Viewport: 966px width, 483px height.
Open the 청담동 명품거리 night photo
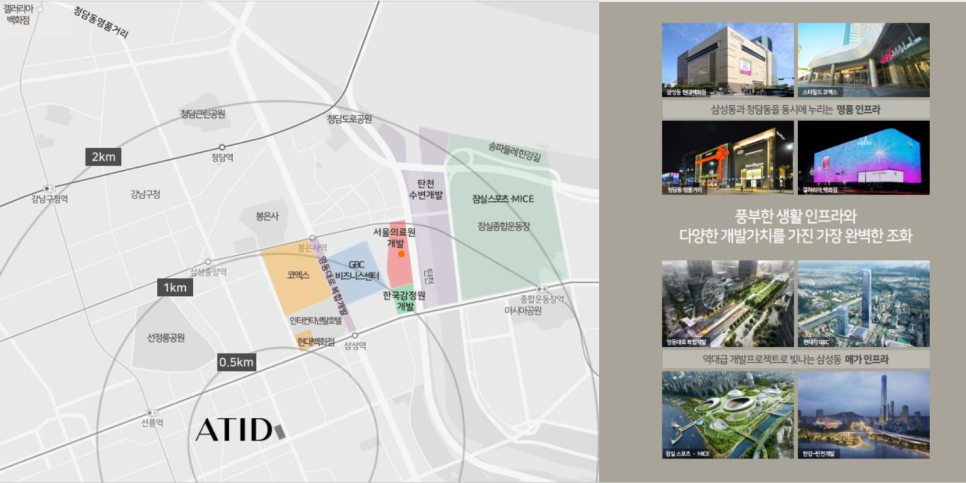tap(728, 158)
